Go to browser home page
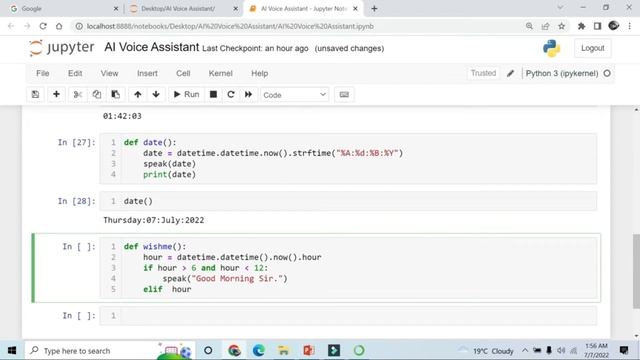Image resolution: width=640 pixels, height=360 pixels. 59,26
